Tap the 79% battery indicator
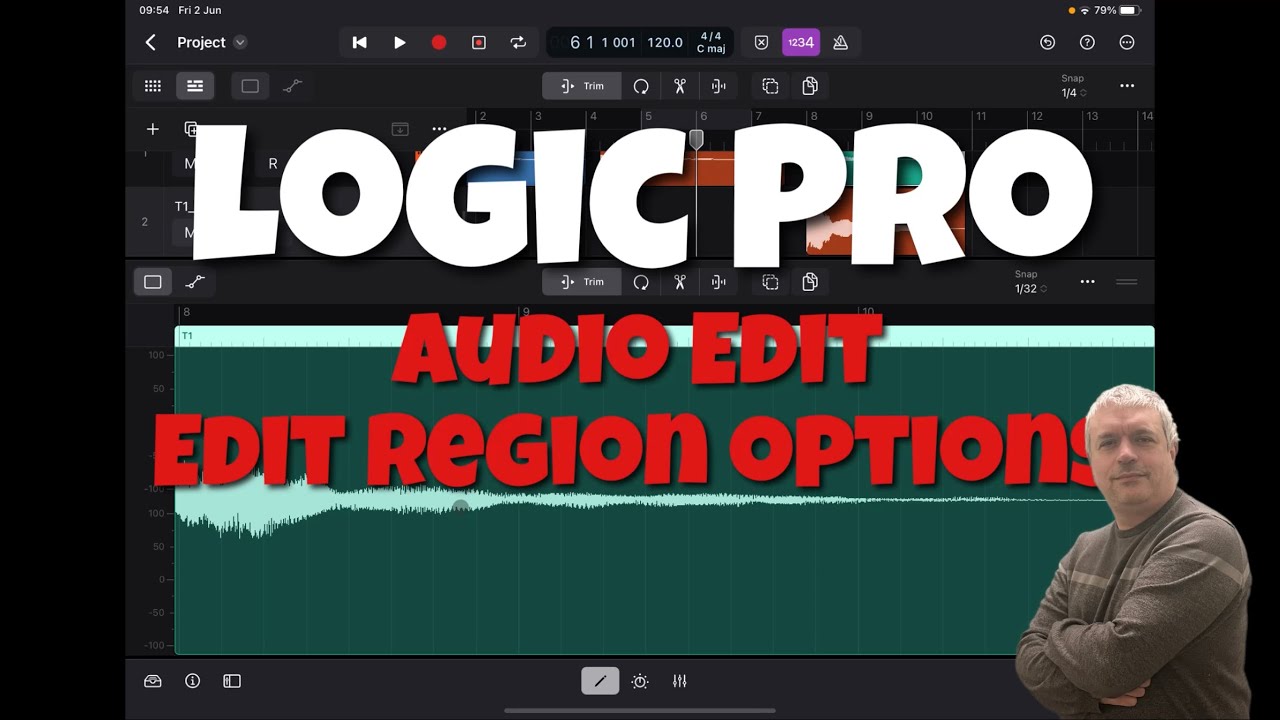The image size is (1280, 720). coord(1116,10)
